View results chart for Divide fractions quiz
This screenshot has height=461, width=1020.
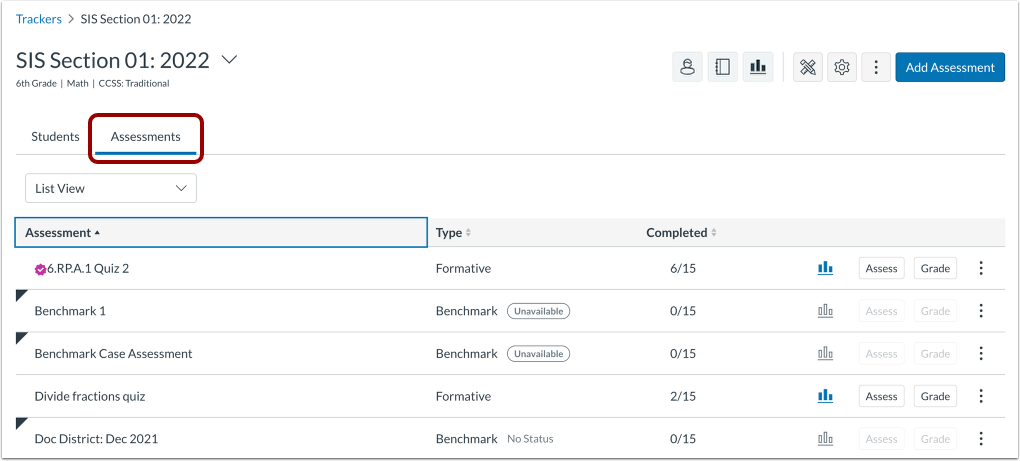point(825,396)
